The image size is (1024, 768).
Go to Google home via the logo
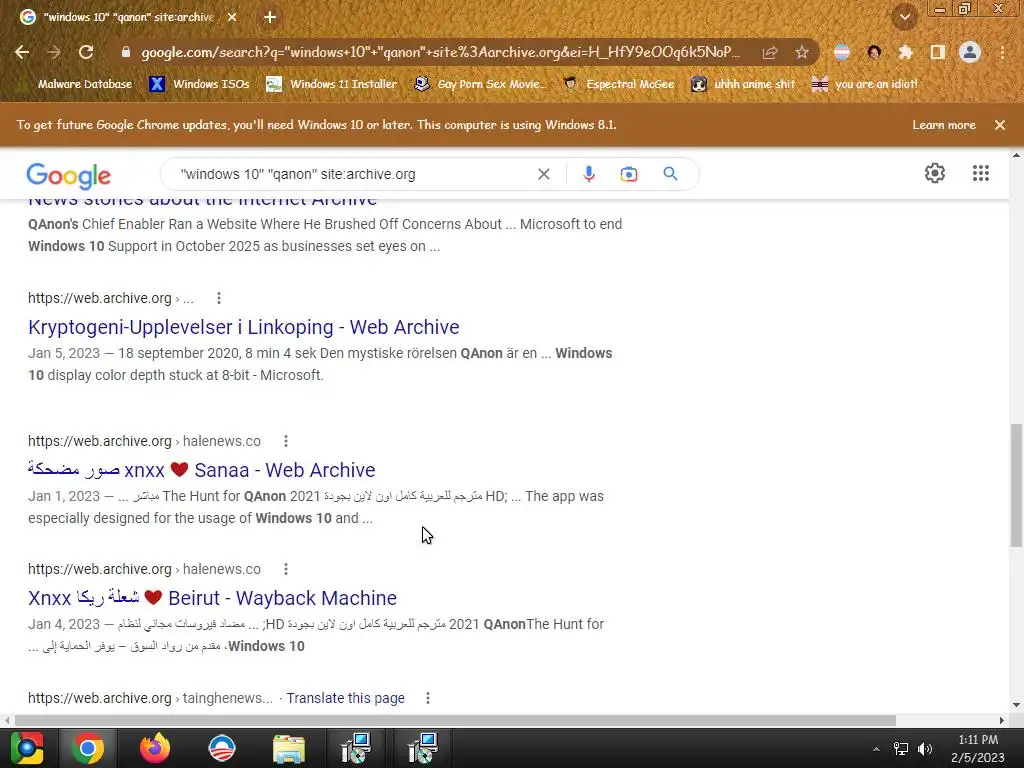[x=69, y=176]
